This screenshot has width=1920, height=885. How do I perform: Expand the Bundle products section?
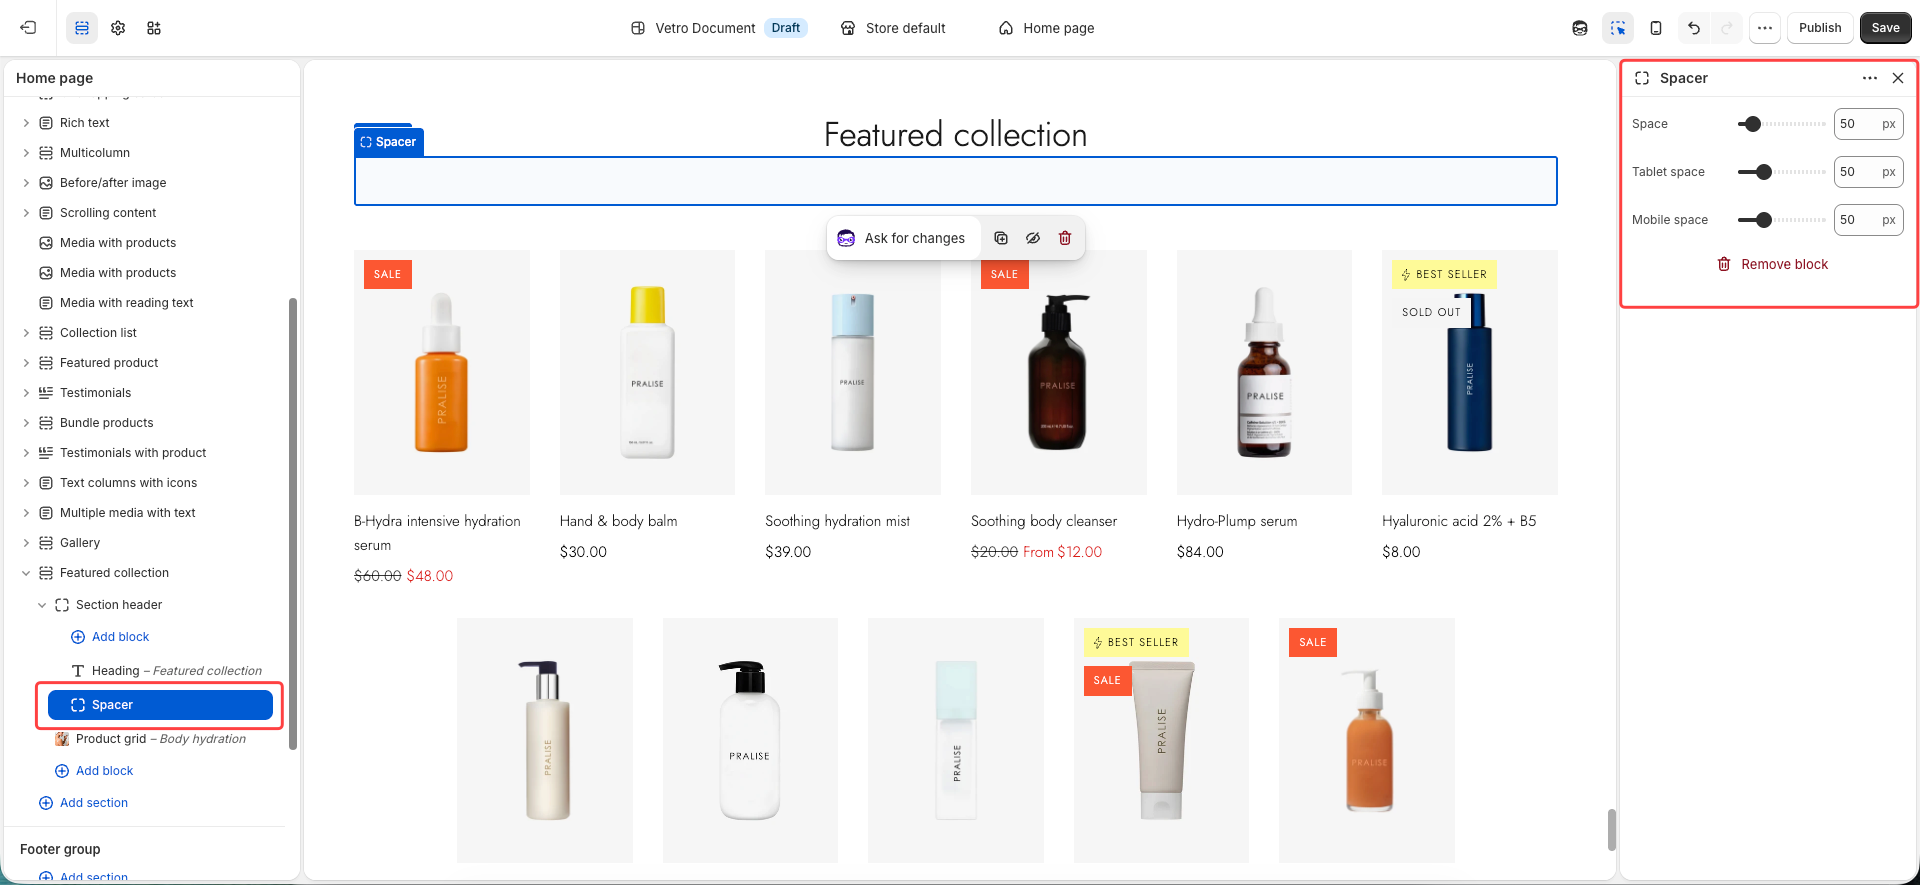26,423
